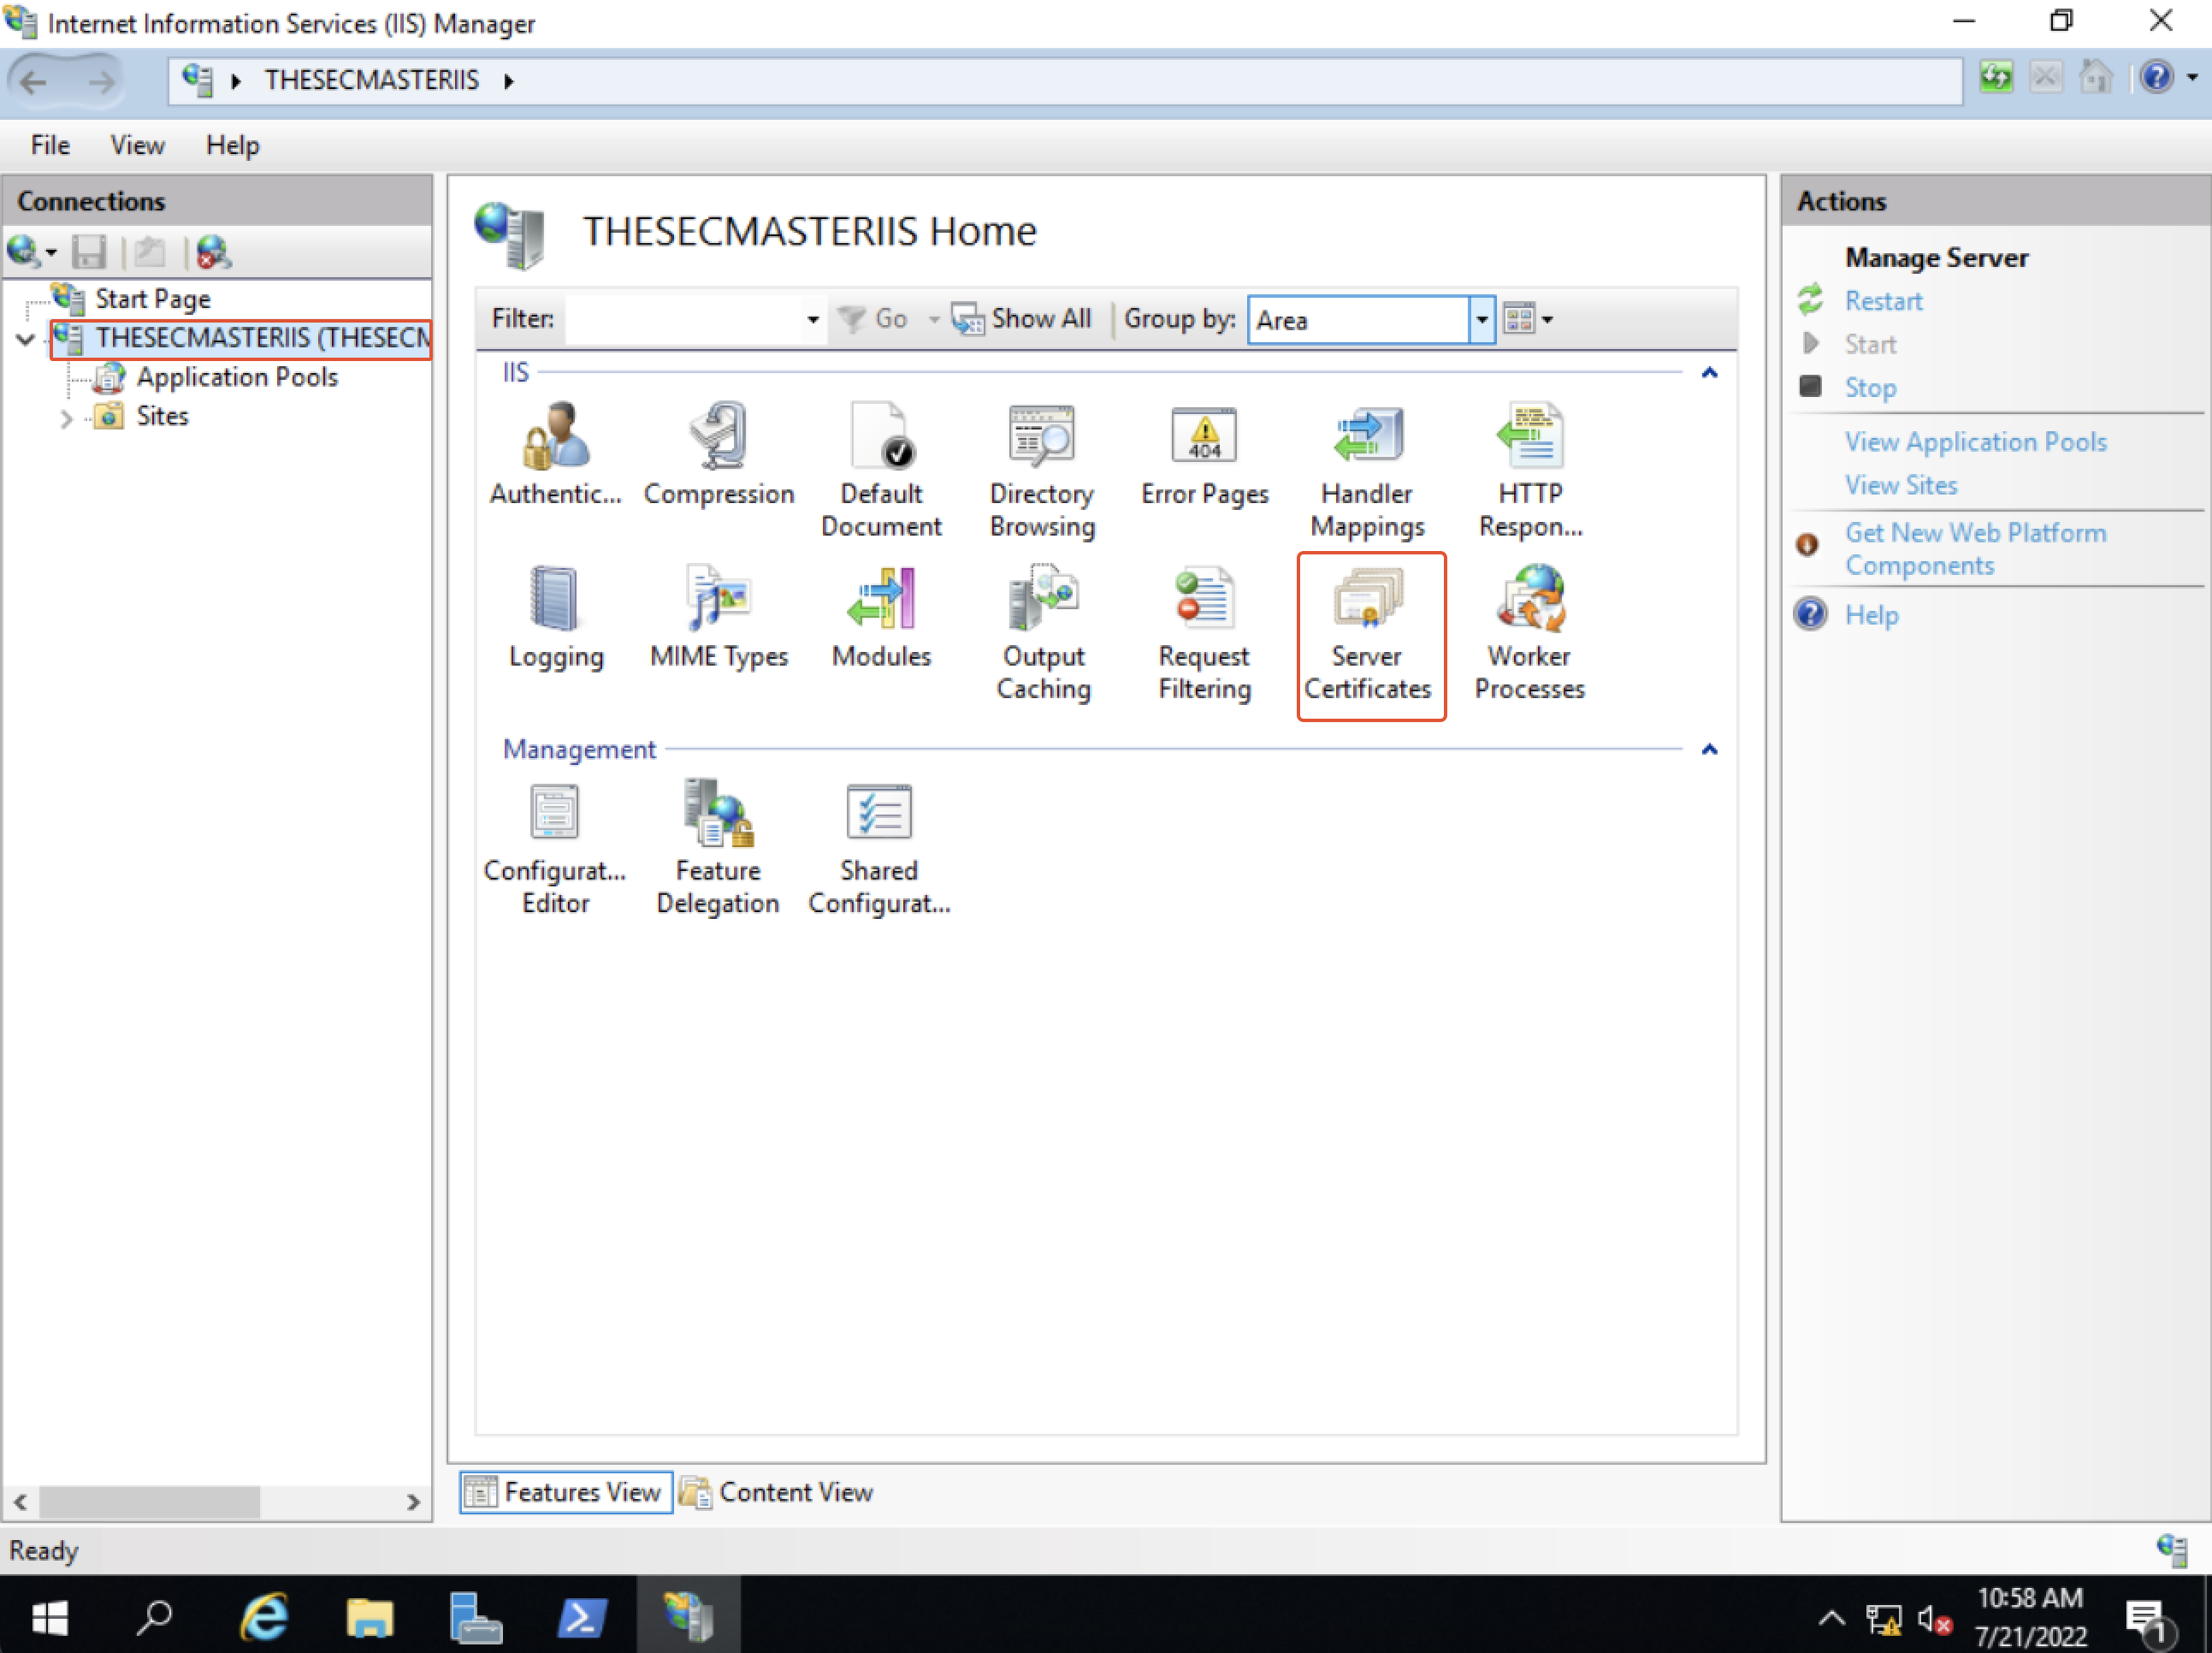The image size is (2212, 1653).
Task: Click the create new connection globe icon
Action: (x=24, y=252)
